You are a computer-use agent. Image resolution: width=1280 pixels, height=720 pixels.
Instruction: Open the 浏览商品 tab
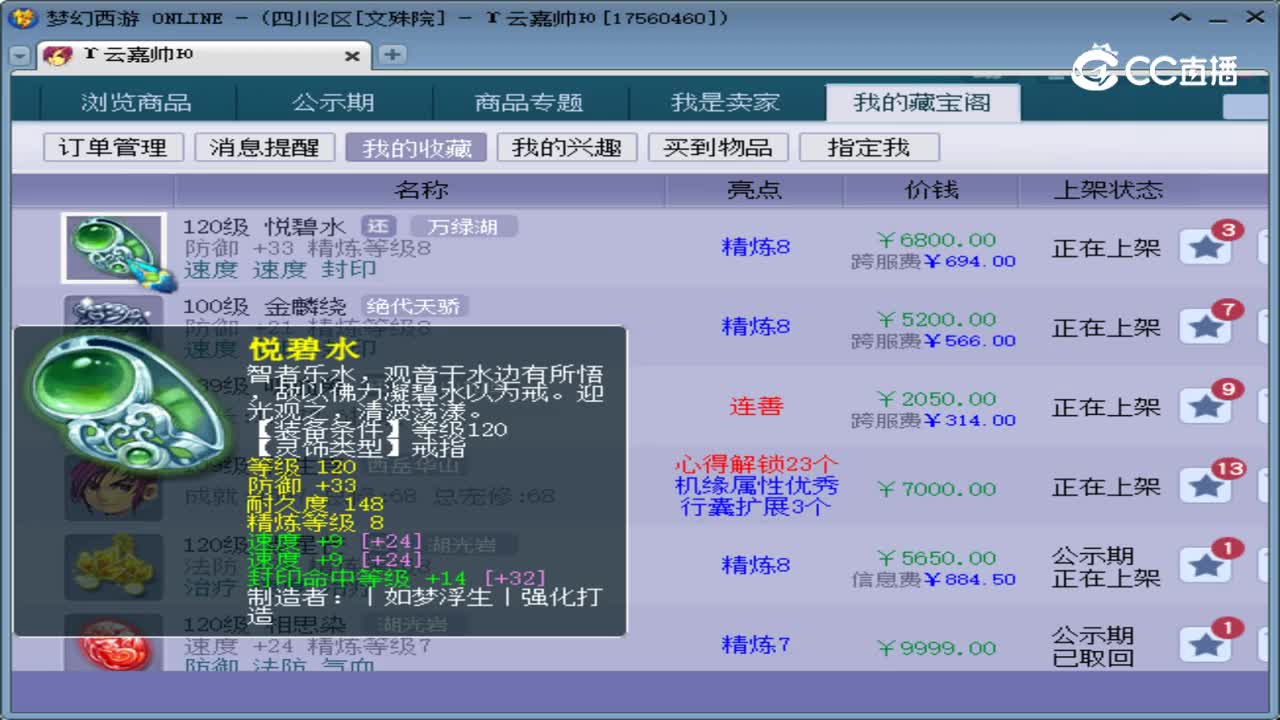click(136, 103)
